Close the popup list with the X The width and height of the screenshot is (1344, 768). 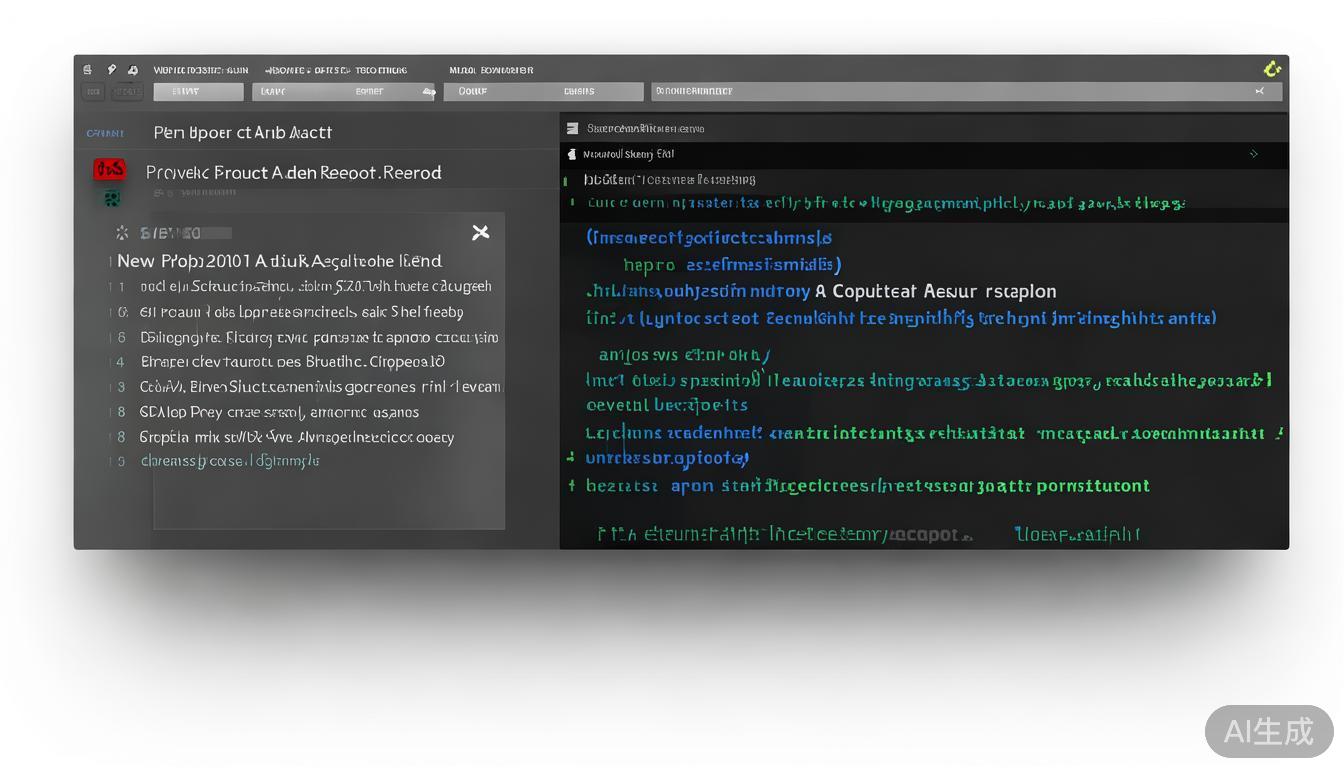(x=480, y=233)
